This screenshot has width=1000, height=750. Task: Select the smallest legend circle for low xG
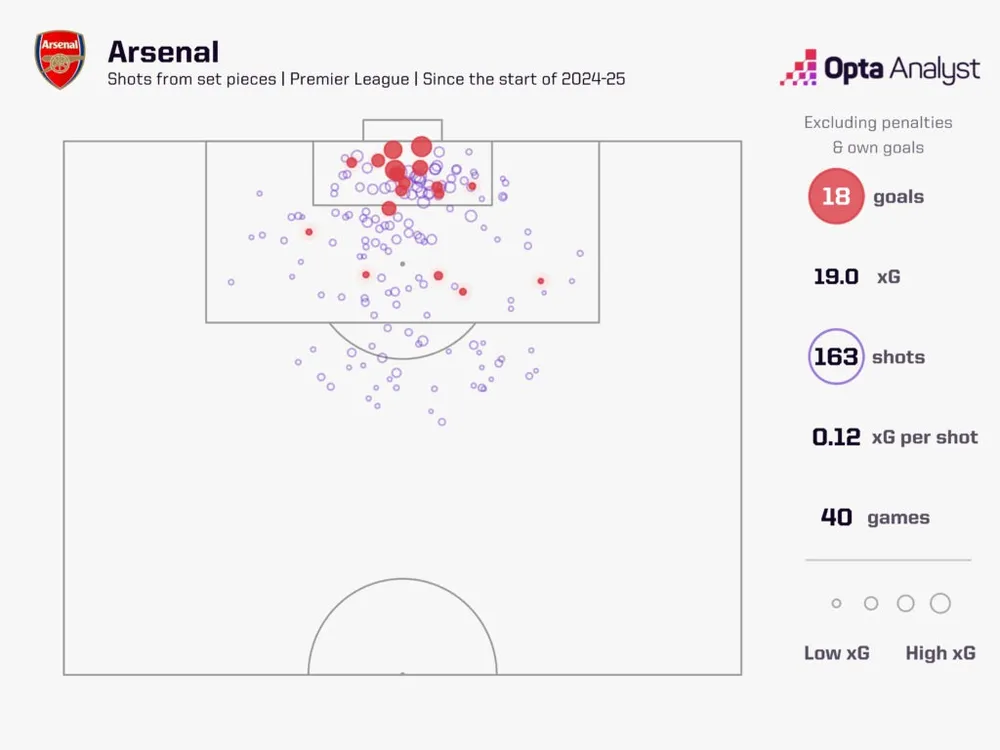(x=837, y=604)
